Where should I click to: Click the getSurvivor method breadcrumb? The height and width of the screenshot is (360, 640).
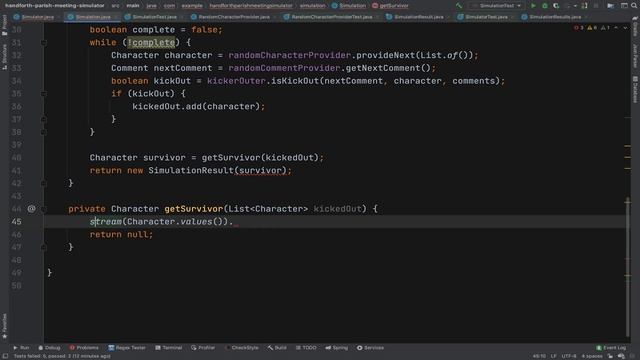click(390, 6)
